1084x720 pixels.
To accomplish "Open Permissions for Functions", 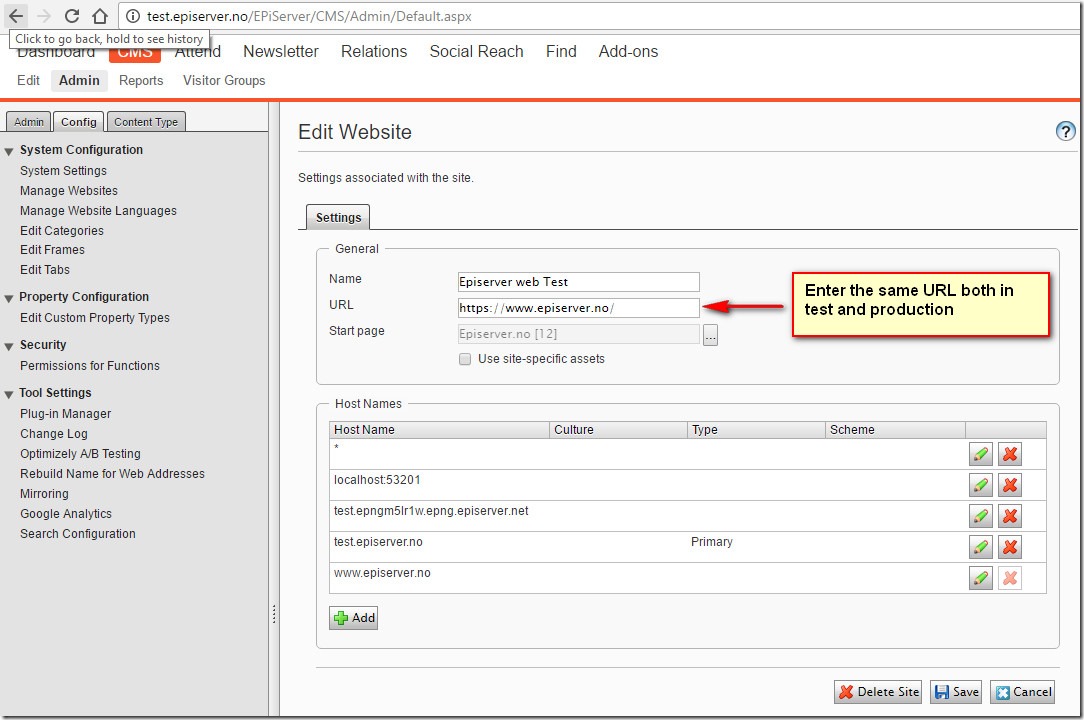I will coord(90,365).
